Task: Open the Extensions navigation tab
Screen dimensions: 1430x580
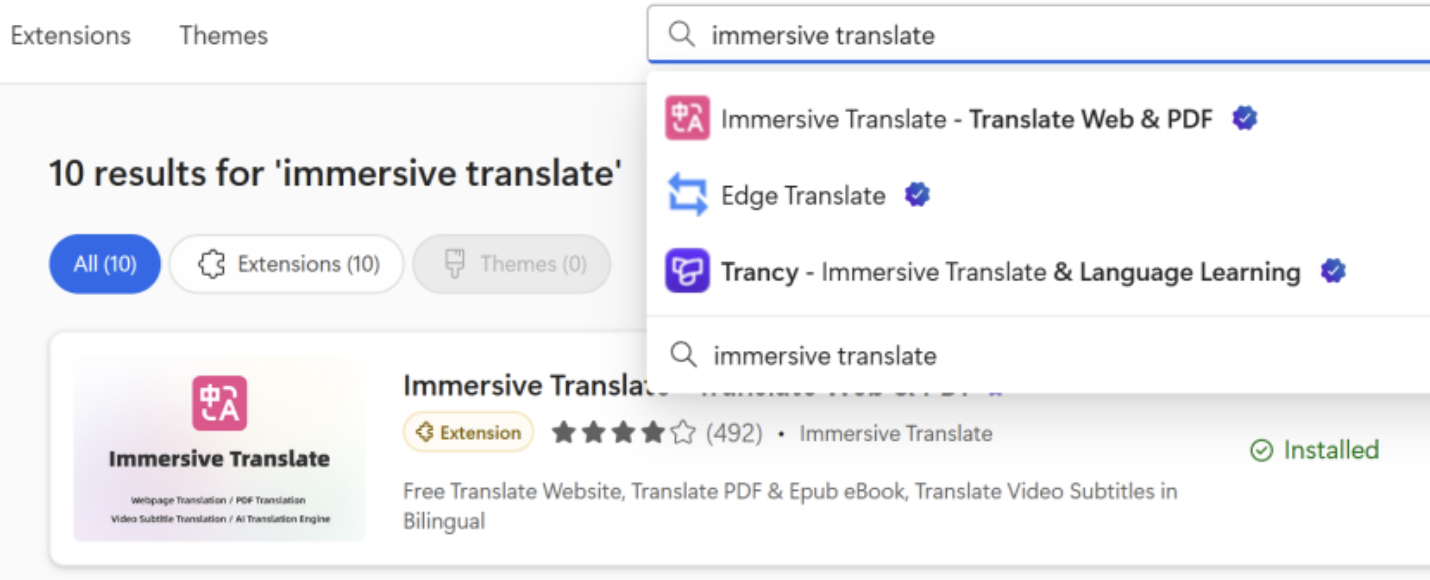Action: click(70, 35)
